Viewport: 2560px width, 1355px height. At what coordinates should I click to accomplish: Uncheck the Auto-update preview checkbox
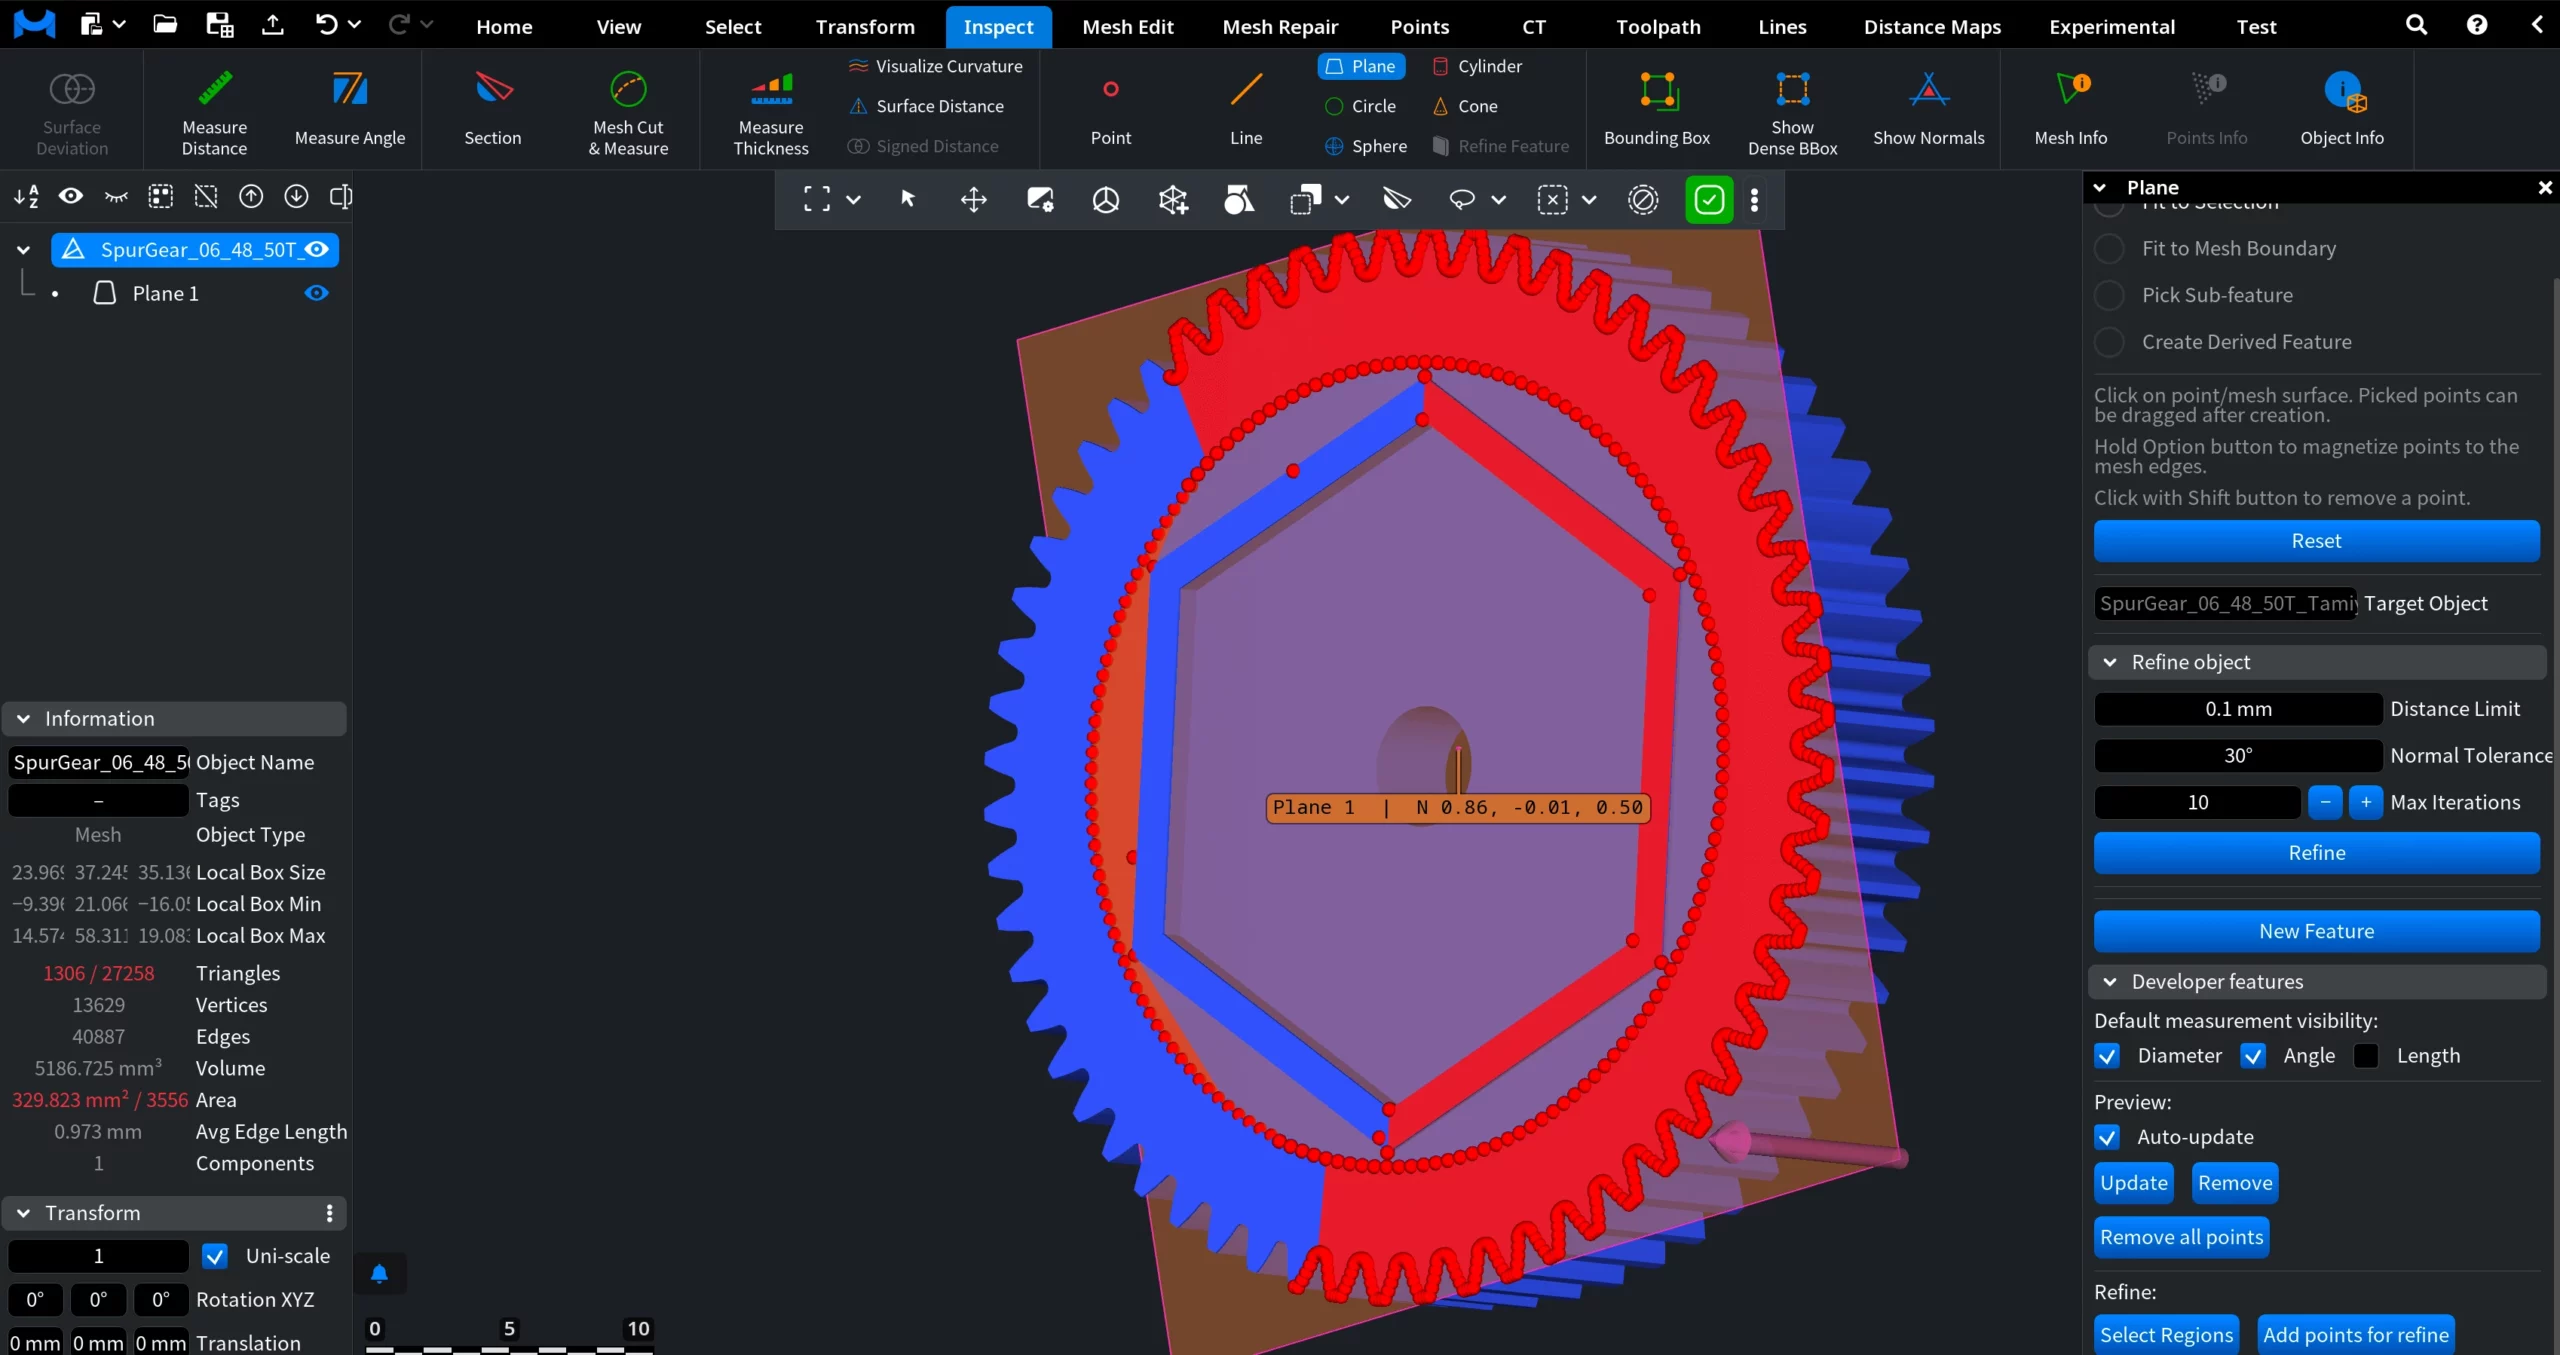2106,1137
